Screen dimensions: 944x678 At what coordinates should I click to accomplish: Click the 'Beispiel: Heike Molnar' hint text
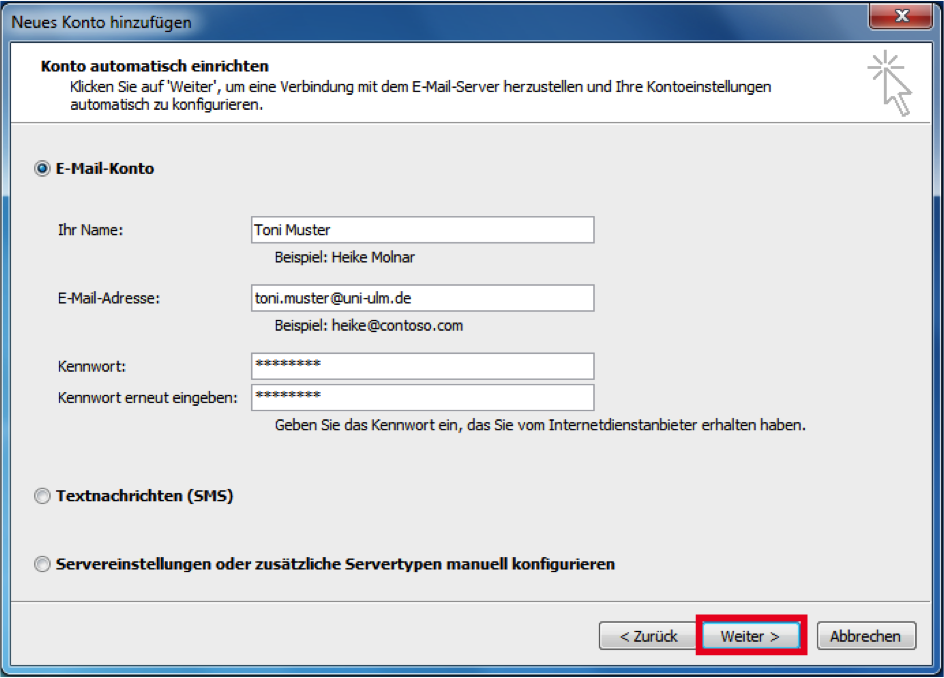click(x=344, y=257)
